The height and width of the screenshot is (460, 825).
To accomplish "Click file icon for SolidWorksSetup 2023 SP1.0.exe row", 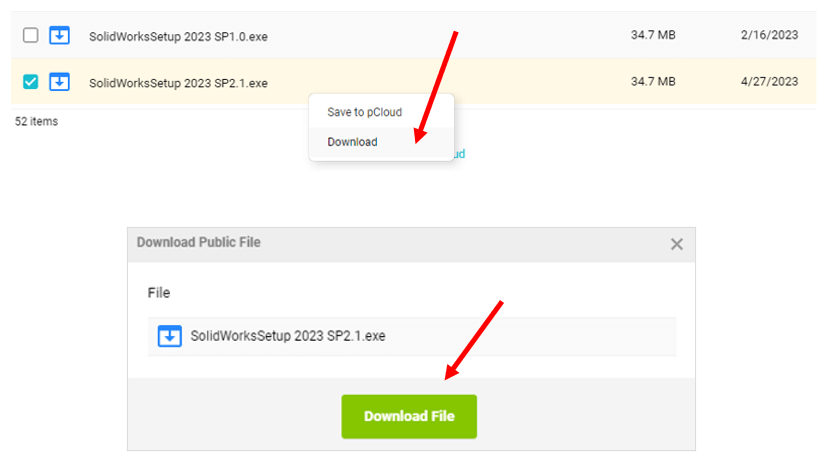I will pyautogui.click(x=59, y=35).
